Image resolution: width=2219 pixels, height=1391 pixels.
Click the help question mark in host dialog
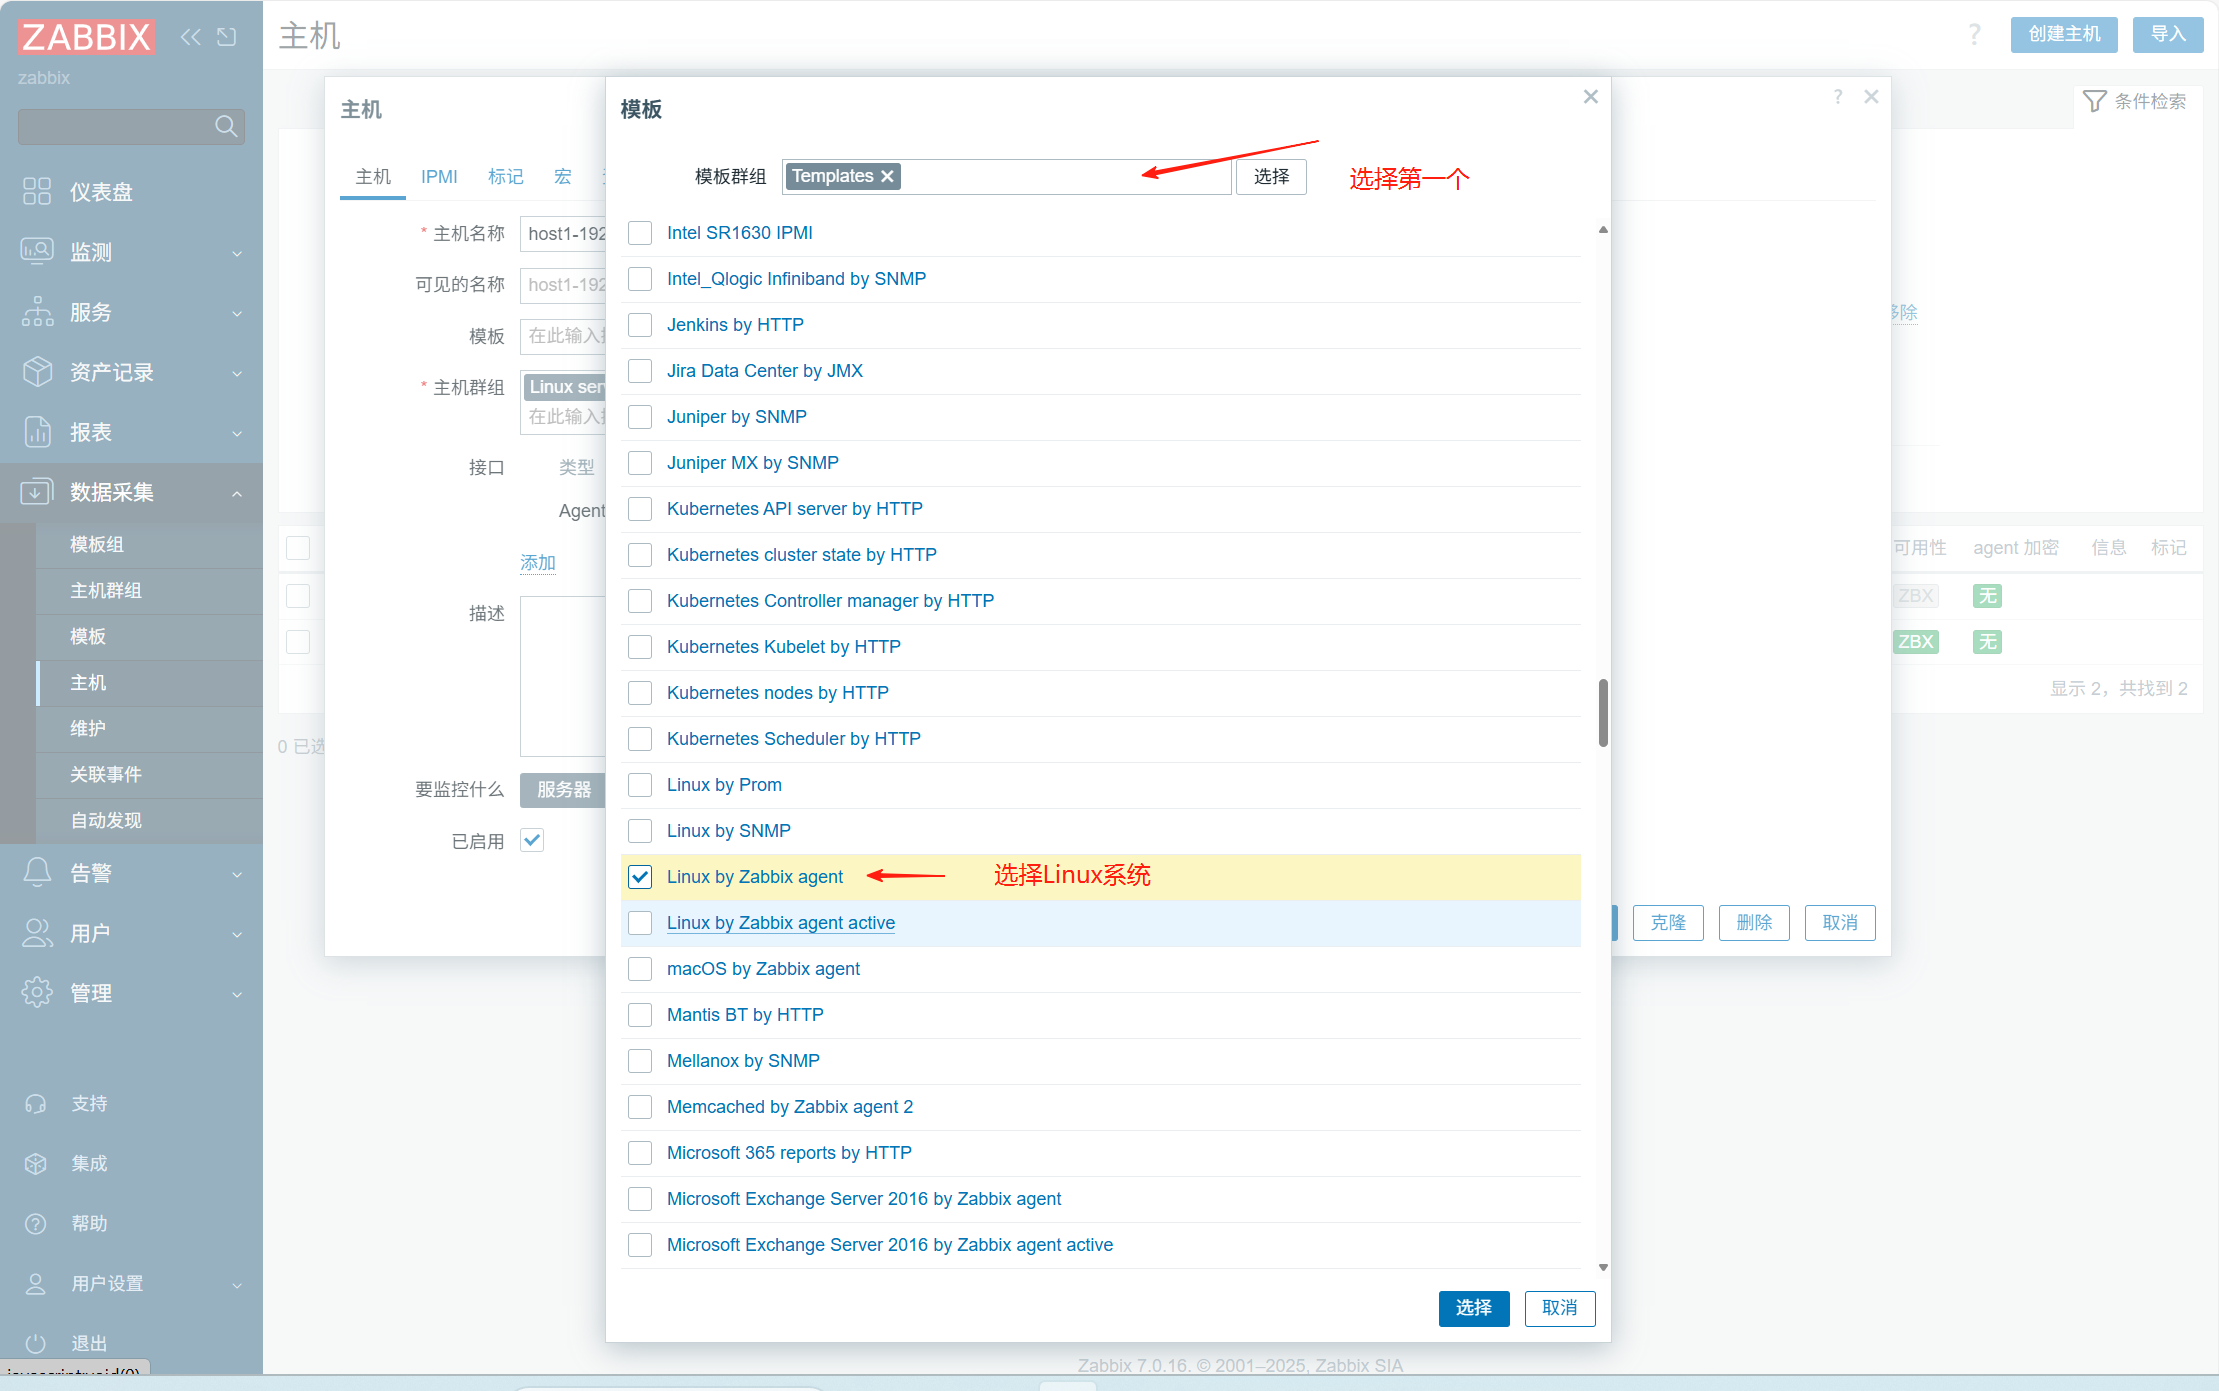(1838, 96)
